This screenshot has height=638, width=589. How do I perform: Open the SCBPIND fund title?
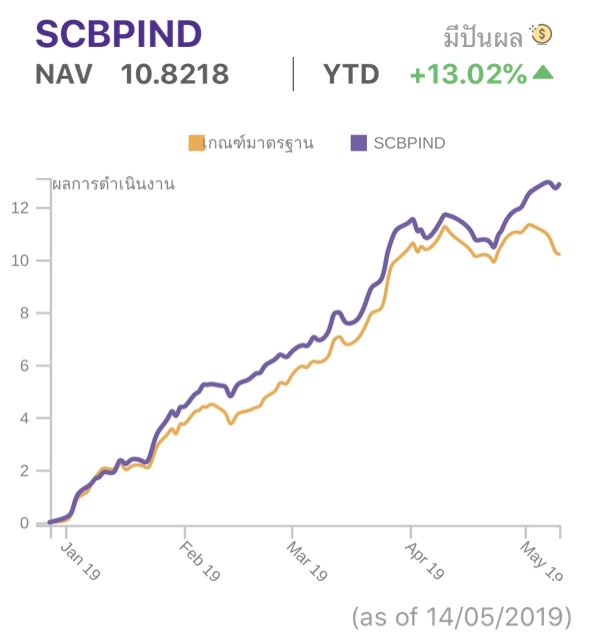(x=119, y=34)
